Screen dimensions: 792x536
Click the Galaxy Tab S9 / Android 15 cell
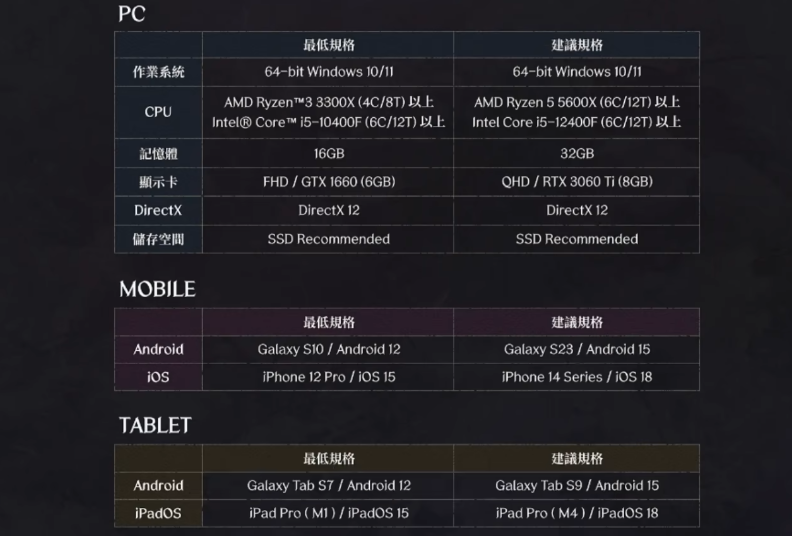(577, 485)
